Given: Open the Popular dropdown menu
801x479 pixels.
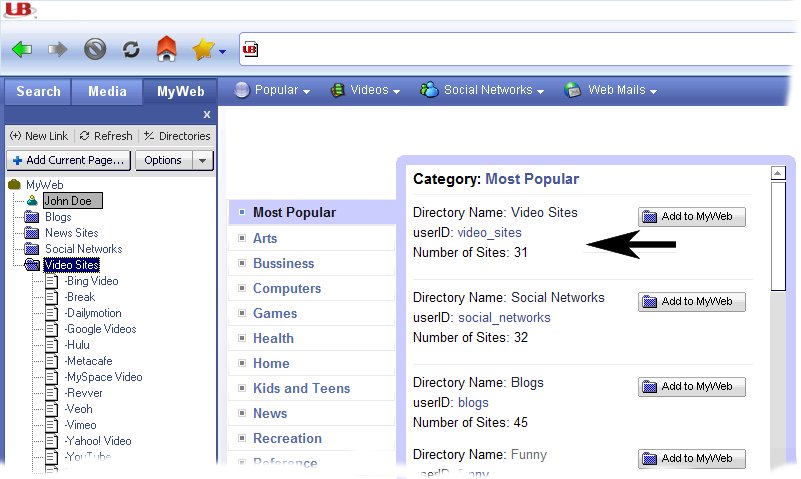Looking at the screenshot, I should coord(282,90).
